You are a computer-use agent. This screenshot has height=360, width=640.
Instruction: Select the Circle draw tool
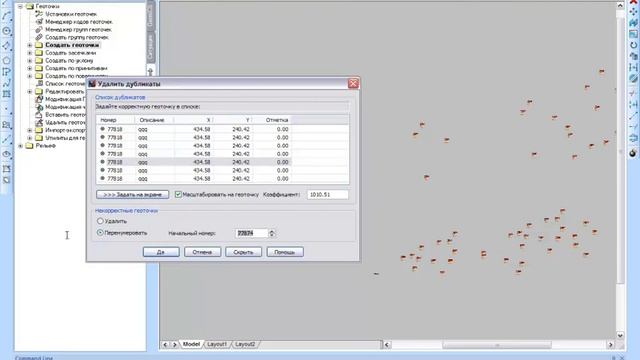click(x=6, y=31)
